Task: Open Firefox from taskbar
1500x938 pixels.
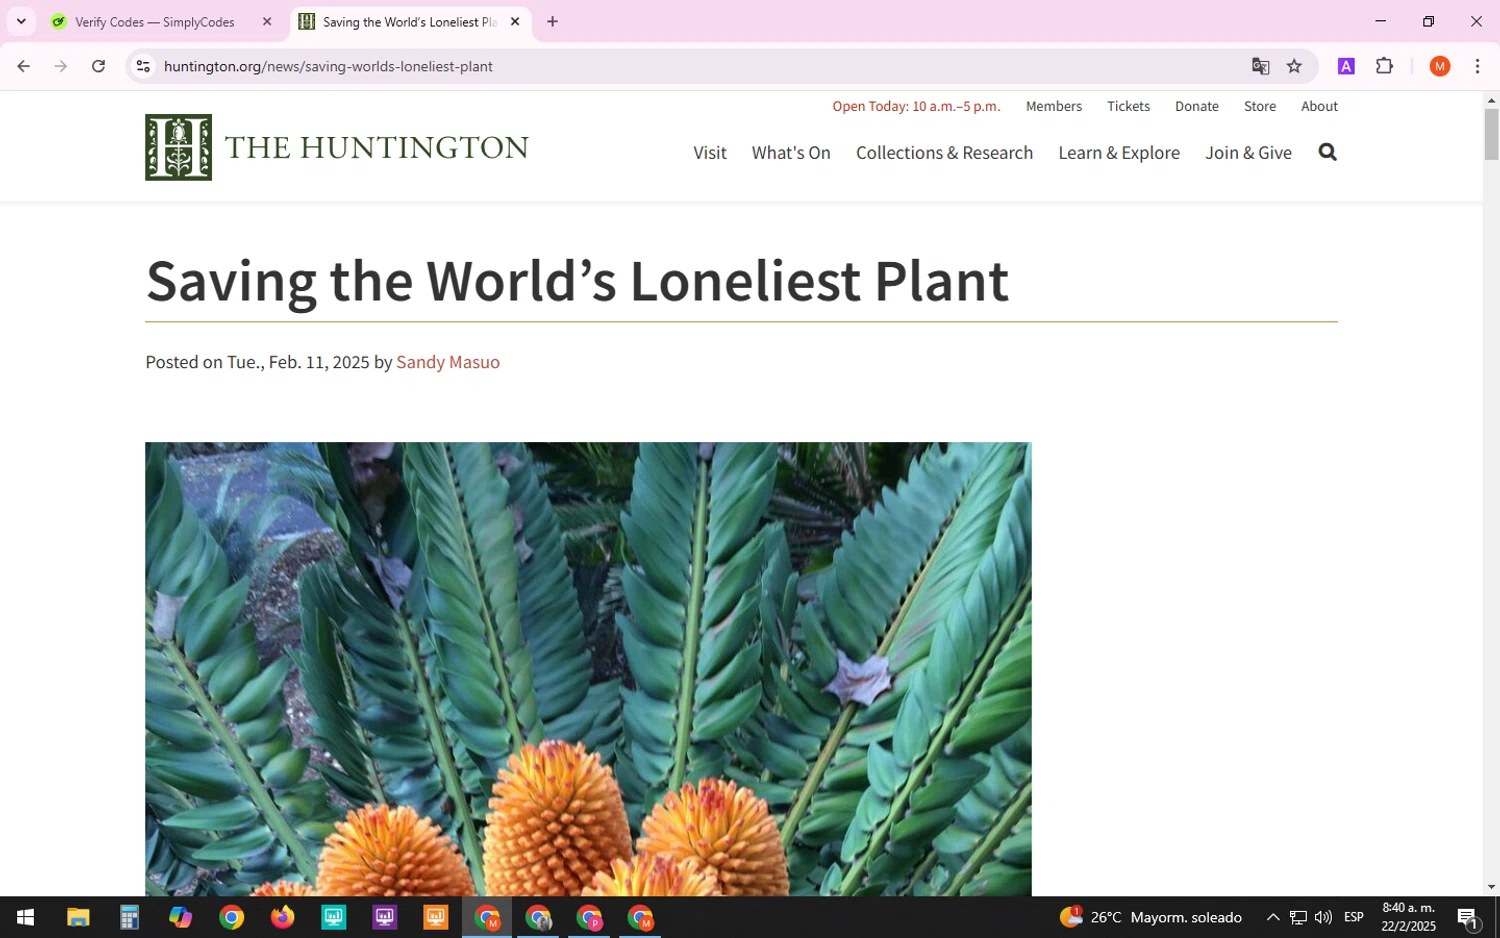Action: (x=282, y=917)
